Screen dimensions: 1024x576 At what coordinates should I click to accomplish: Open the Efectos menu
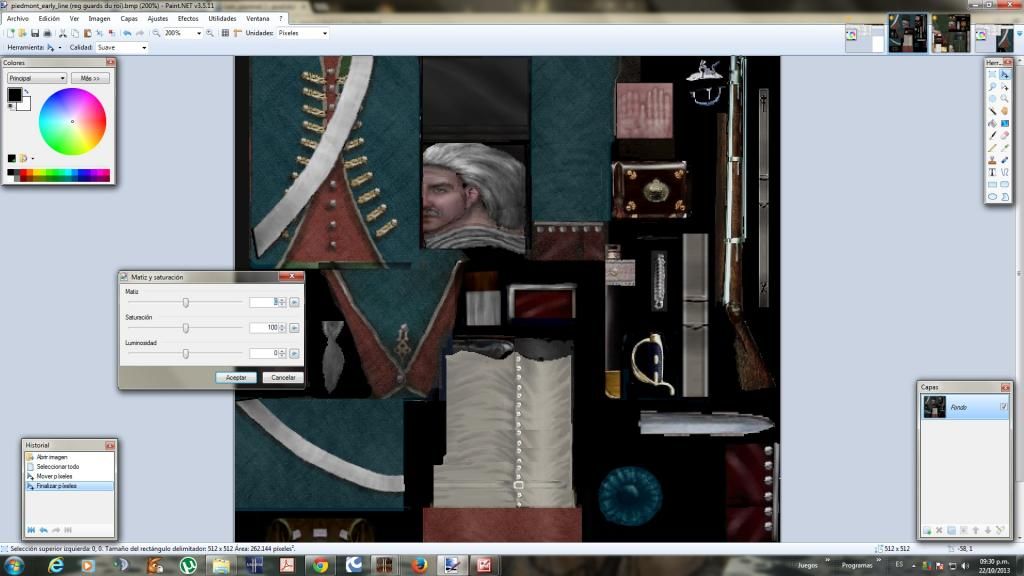click(188, 18)
